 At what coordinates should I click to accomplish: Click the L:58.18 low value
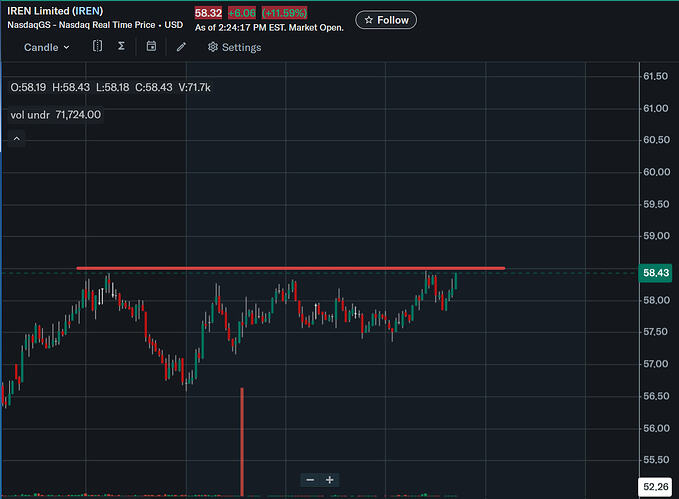[113, 87]
